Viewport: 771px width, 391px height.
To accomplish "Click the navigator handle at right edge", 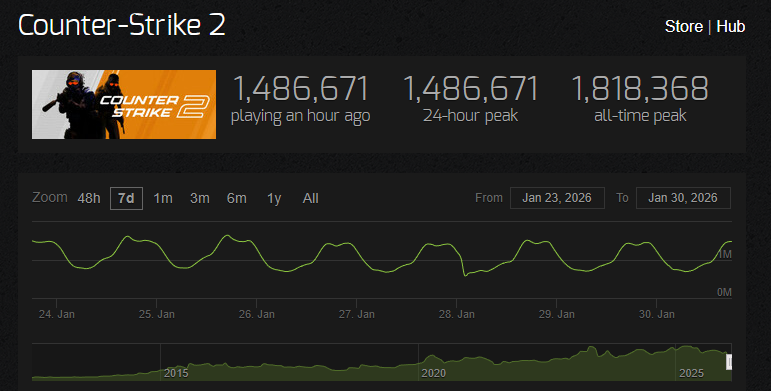I will point(729,362).
